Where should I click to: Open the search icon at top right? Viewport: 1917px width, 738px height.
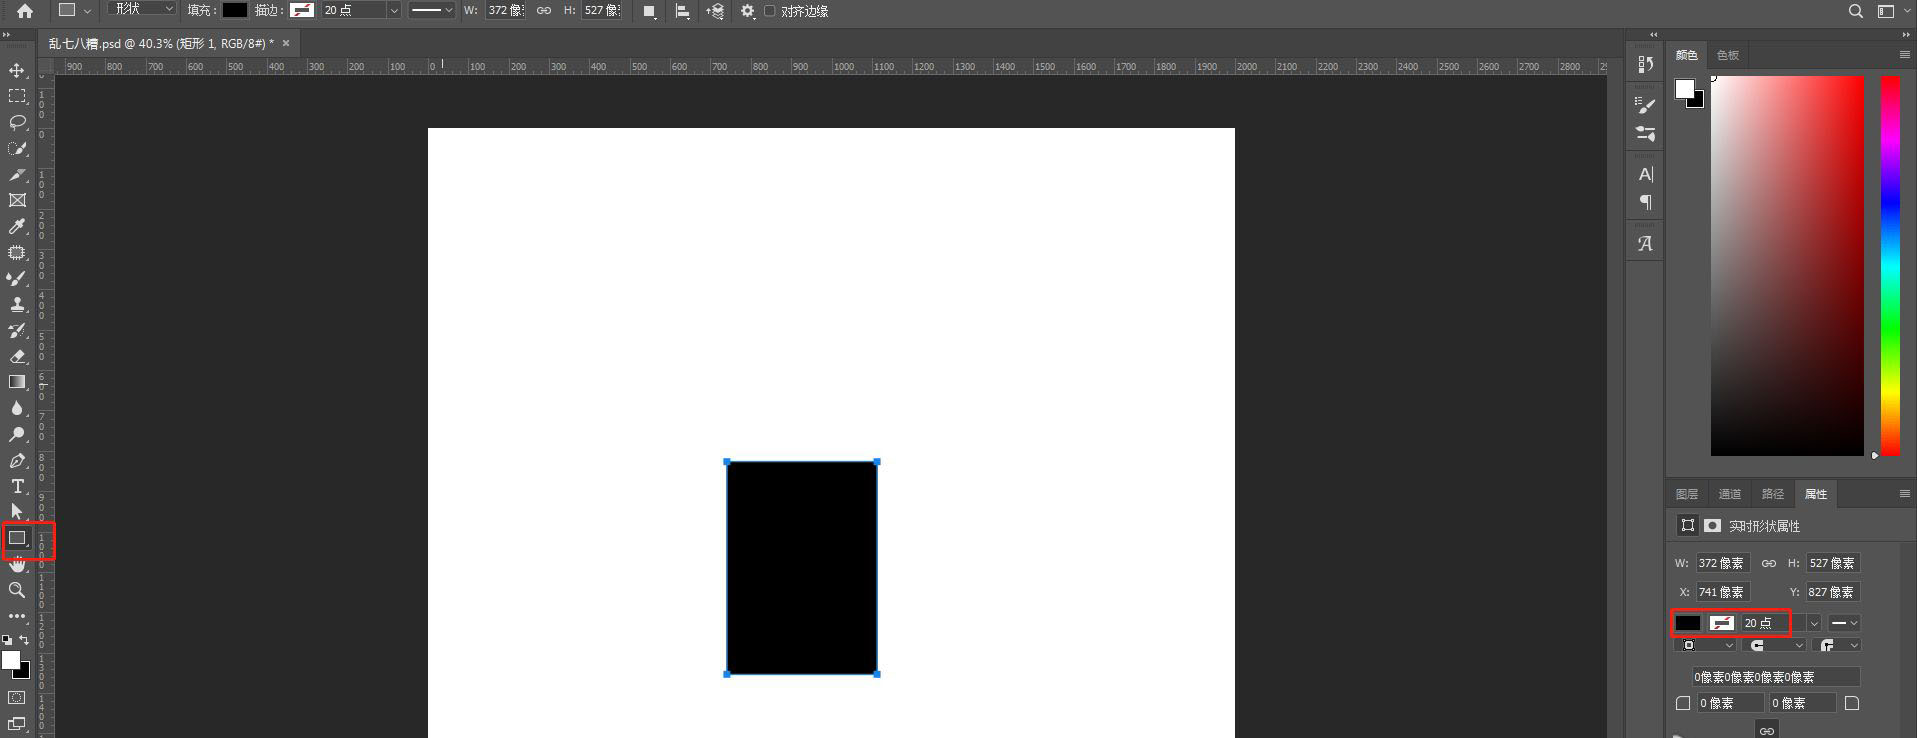point(1855,11)
